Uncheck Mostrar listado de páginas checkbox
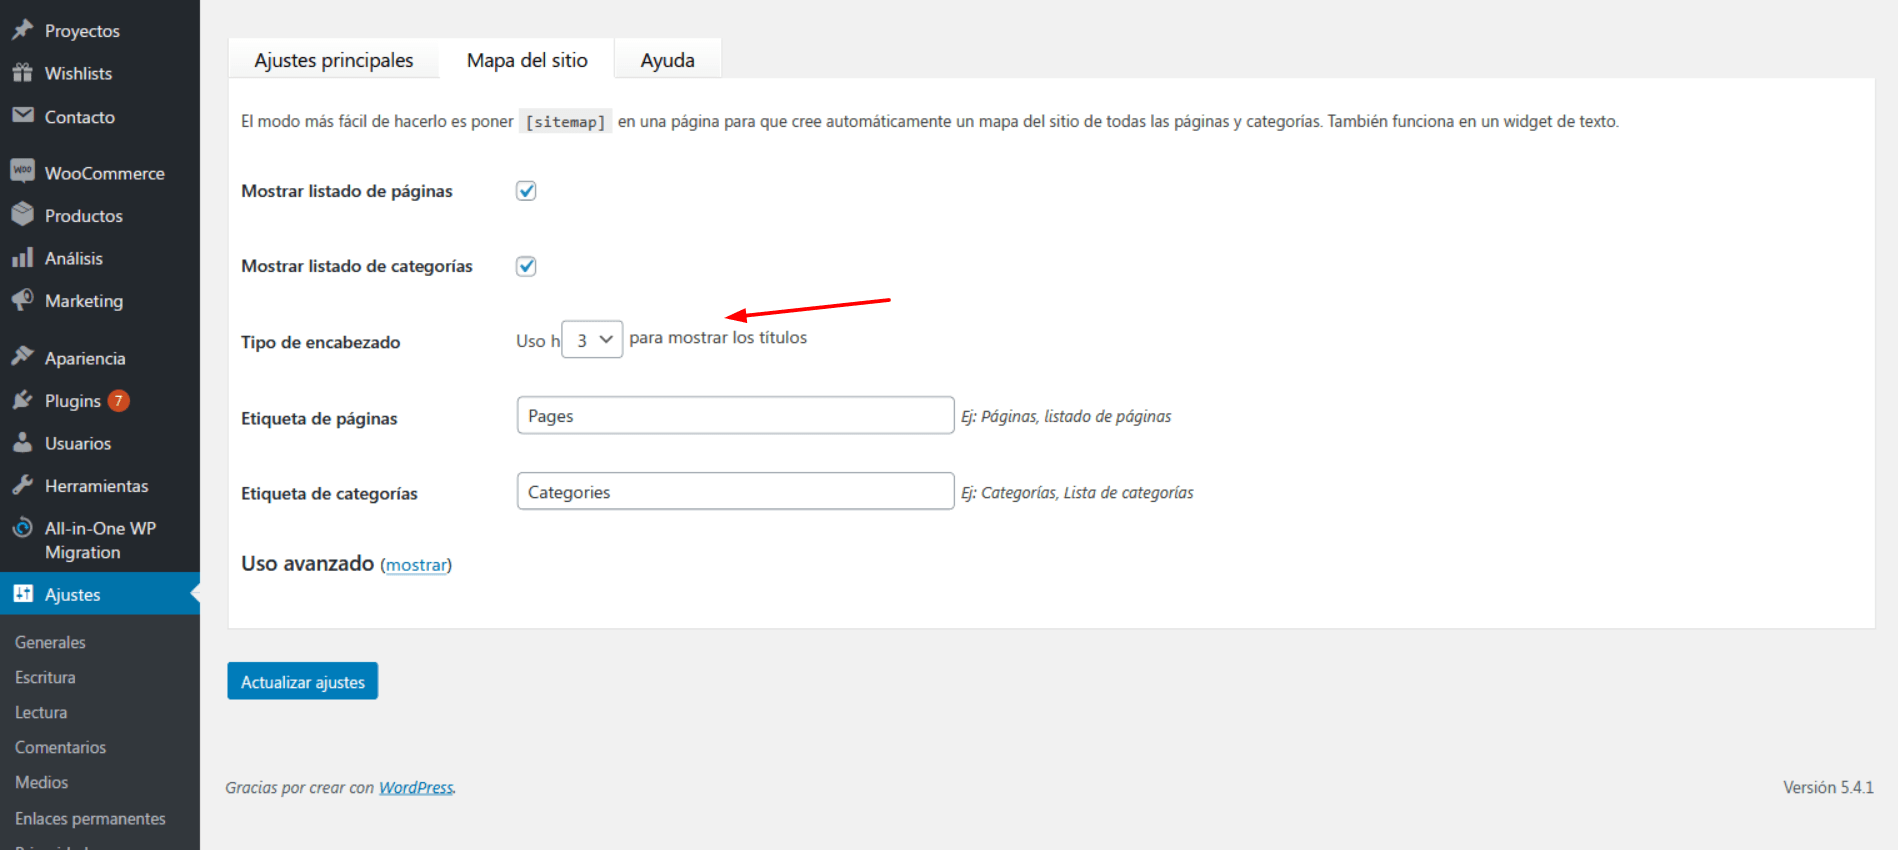Screen dimensions: 1898x850 click(x=526, y=191)
